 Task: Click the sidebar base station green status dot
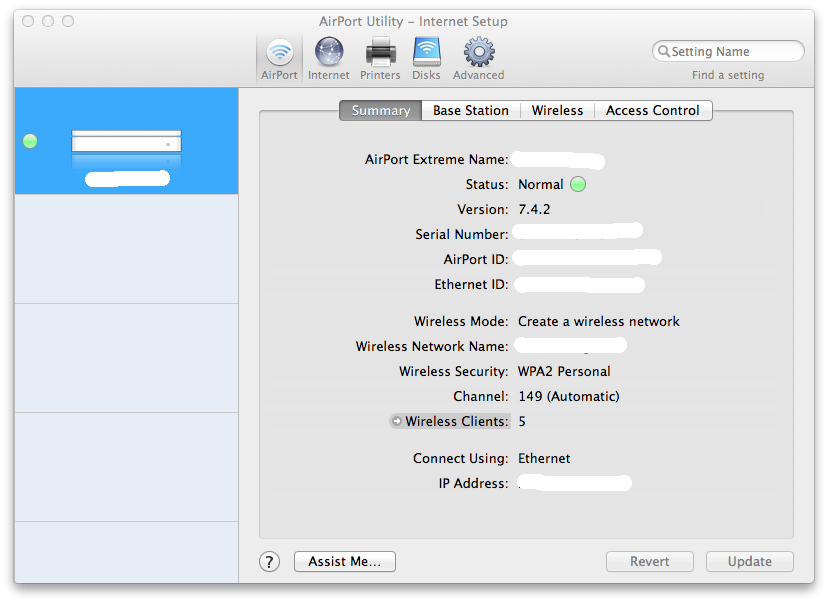click(30, 141)
